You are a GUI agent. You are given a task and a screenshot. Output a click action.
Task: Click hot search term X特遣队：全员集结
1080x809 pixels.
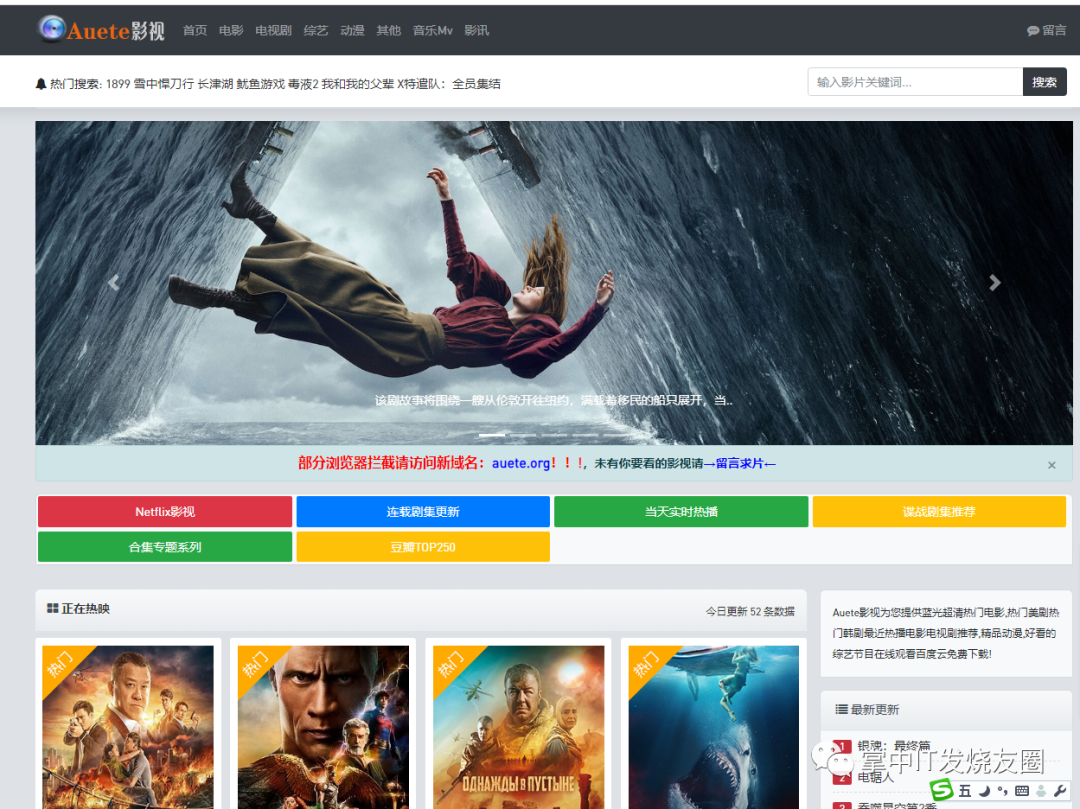[x=449, y=84]
